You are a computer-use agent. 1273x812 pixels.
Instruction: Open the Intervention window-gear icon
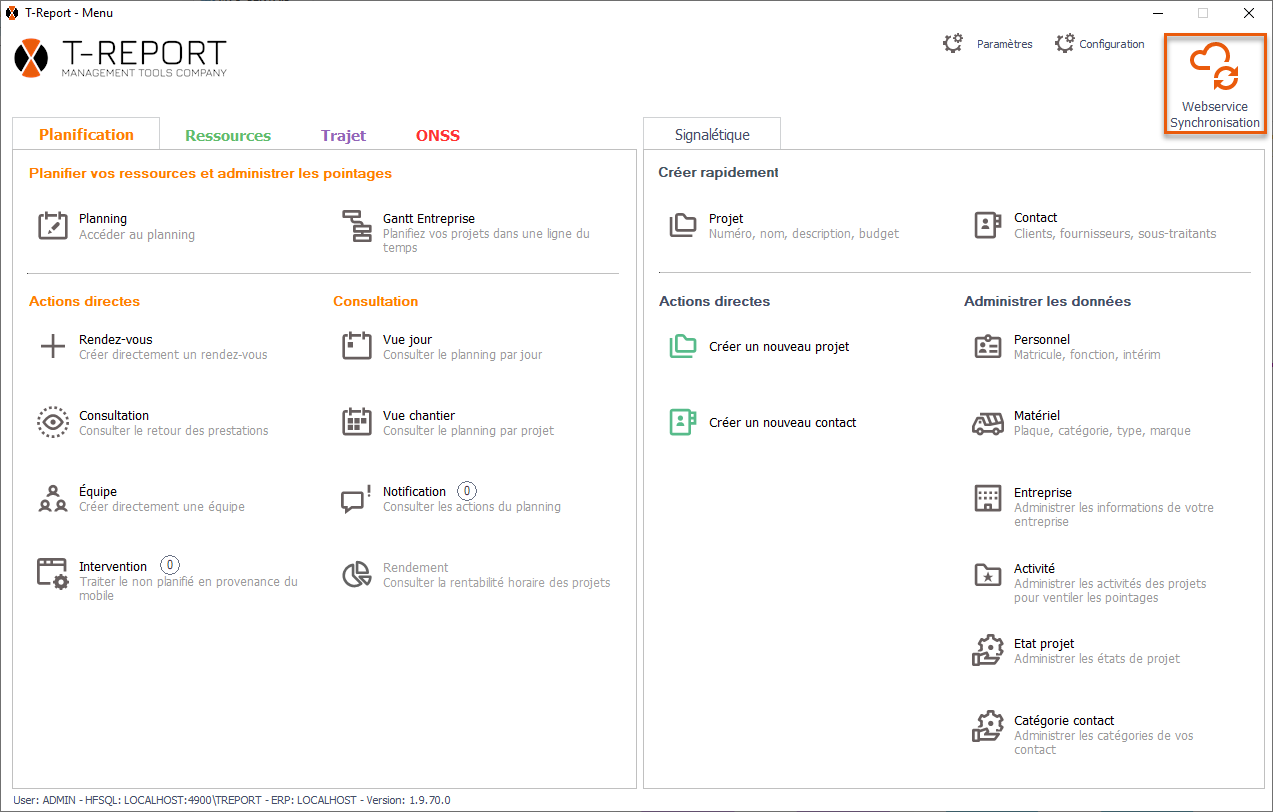click(52, 574)
